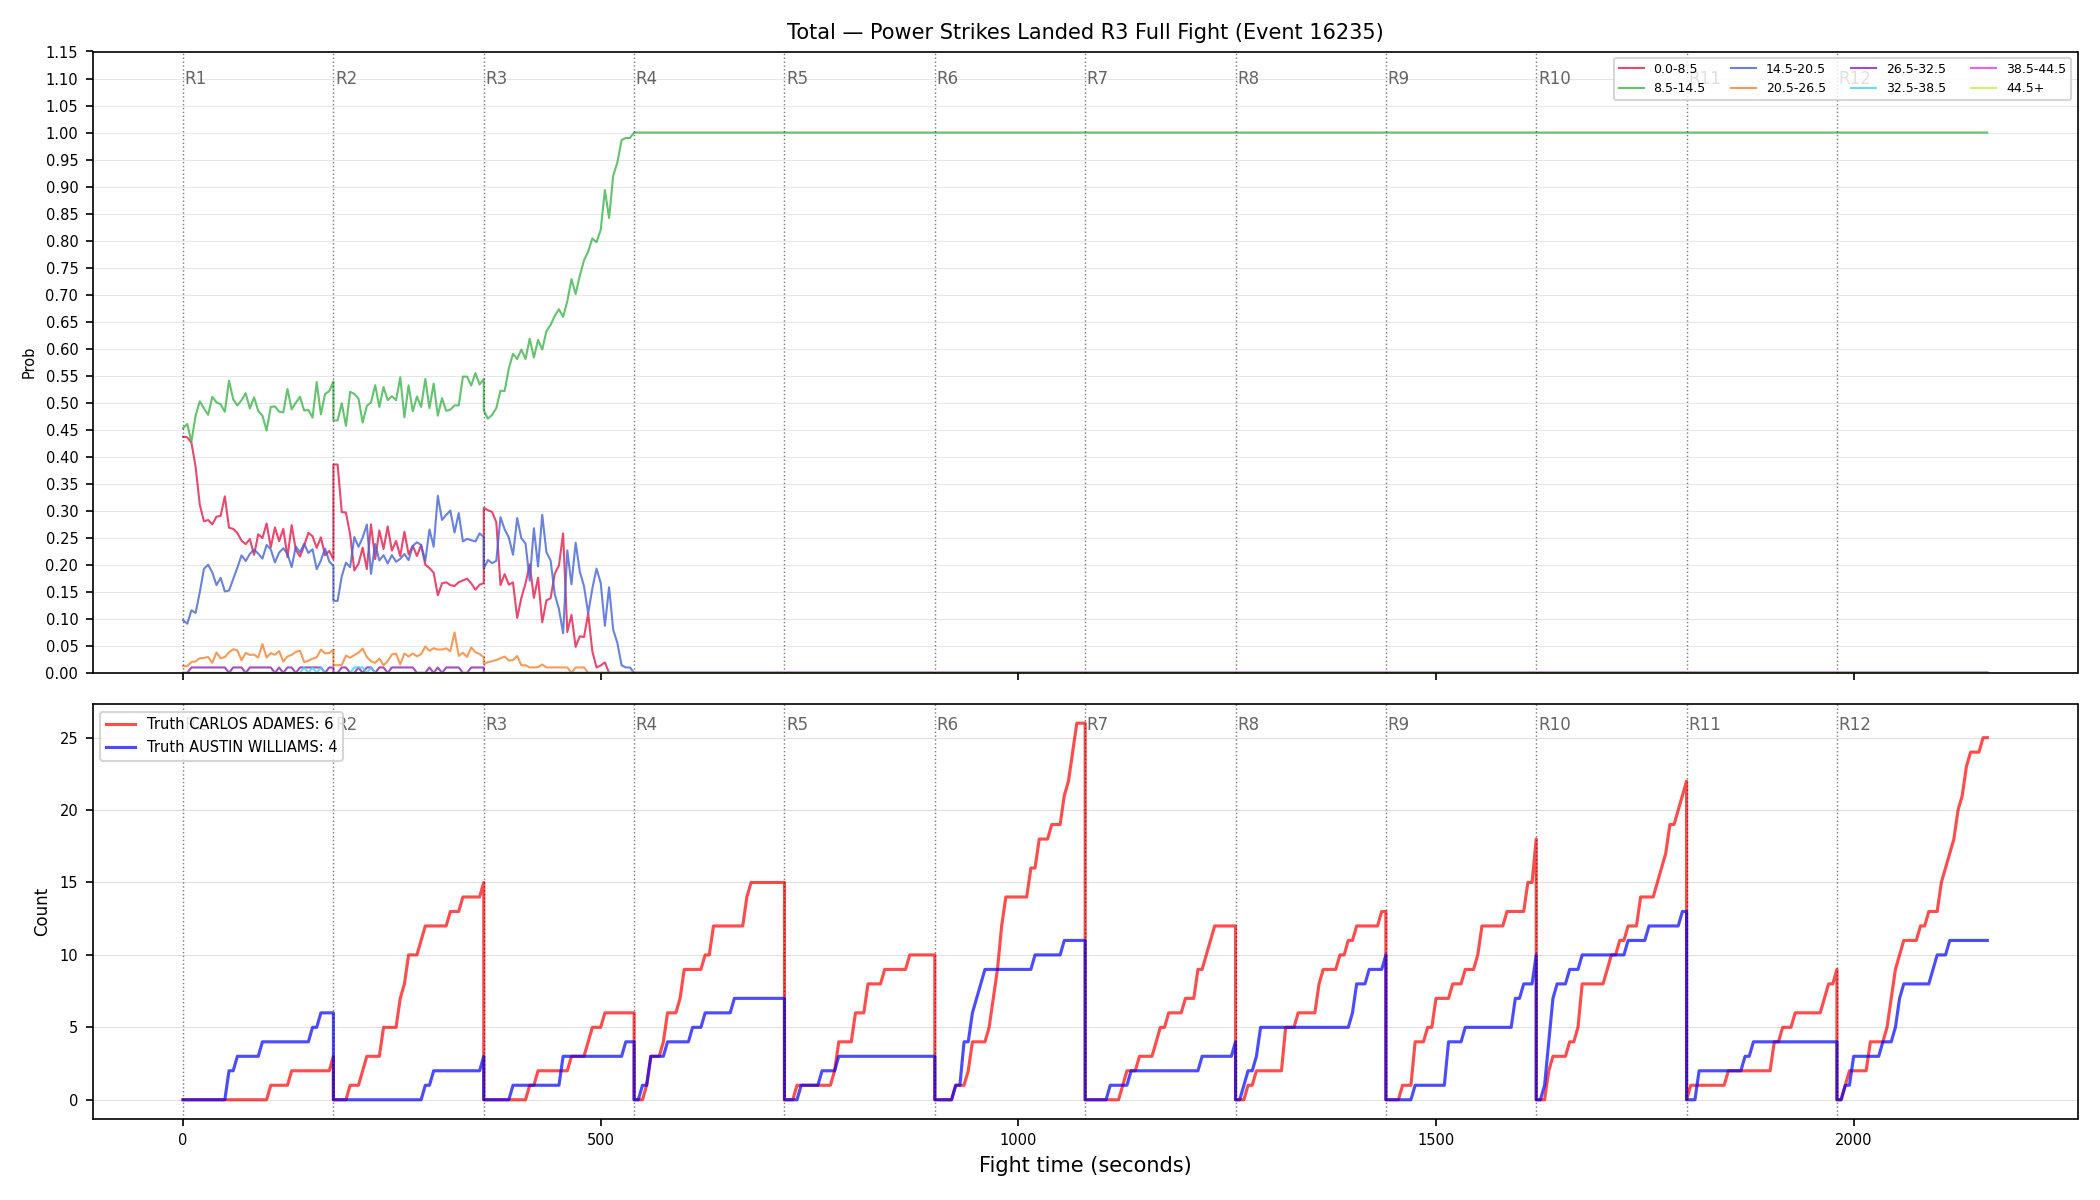Click the R7 round label in the count chart
The width and height of the screenshot is (2100, 1200).
[1097, 724]
